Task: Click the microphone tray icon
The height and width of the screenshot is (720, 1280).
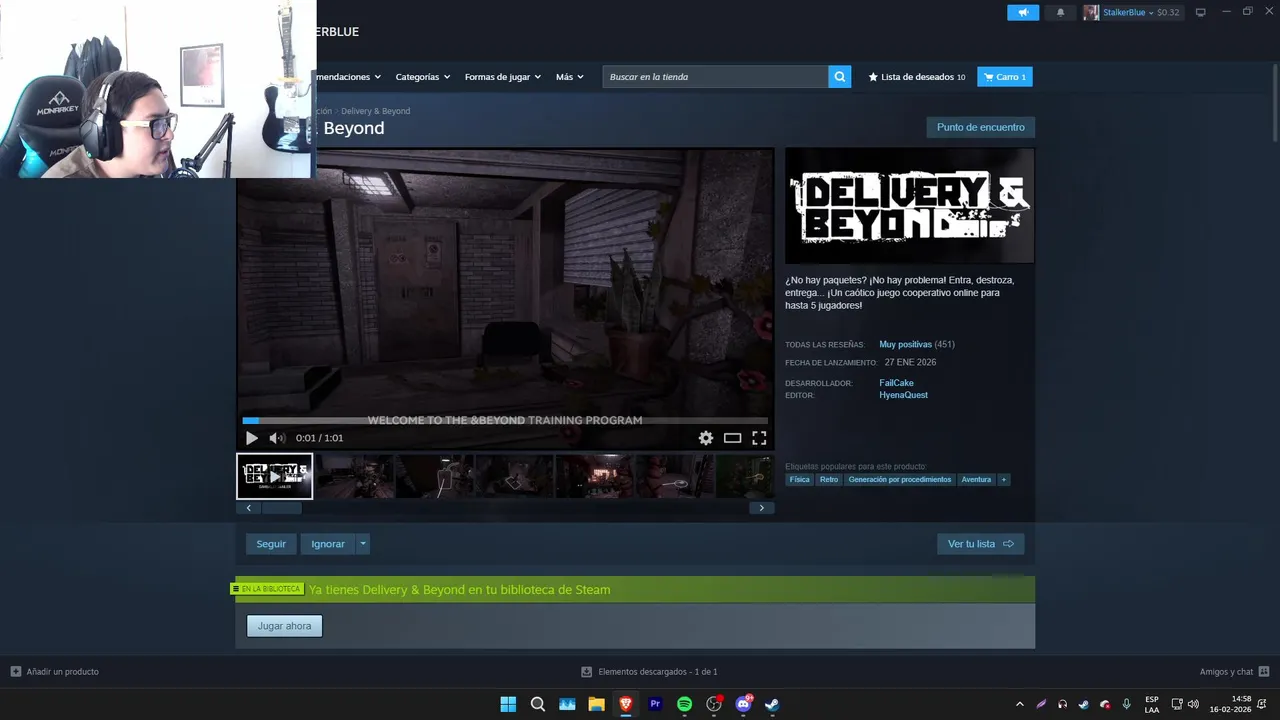Action: pos(1126,704)
